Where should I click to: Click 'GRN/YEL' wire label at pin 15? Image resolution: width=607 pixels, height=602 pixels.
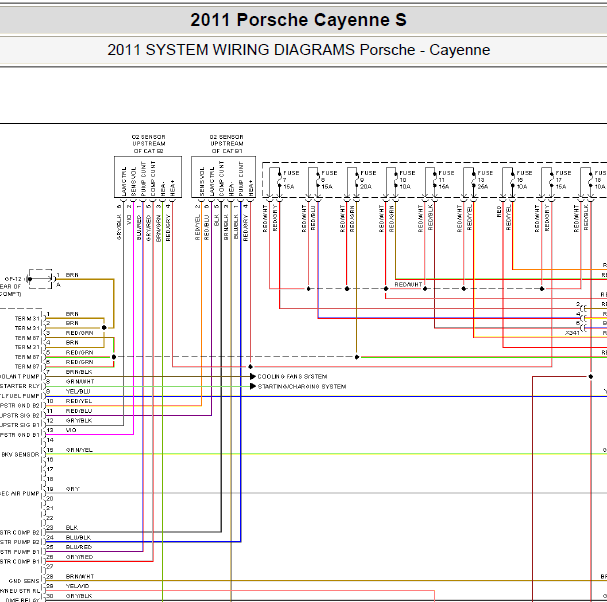click(x=79, y=450)
